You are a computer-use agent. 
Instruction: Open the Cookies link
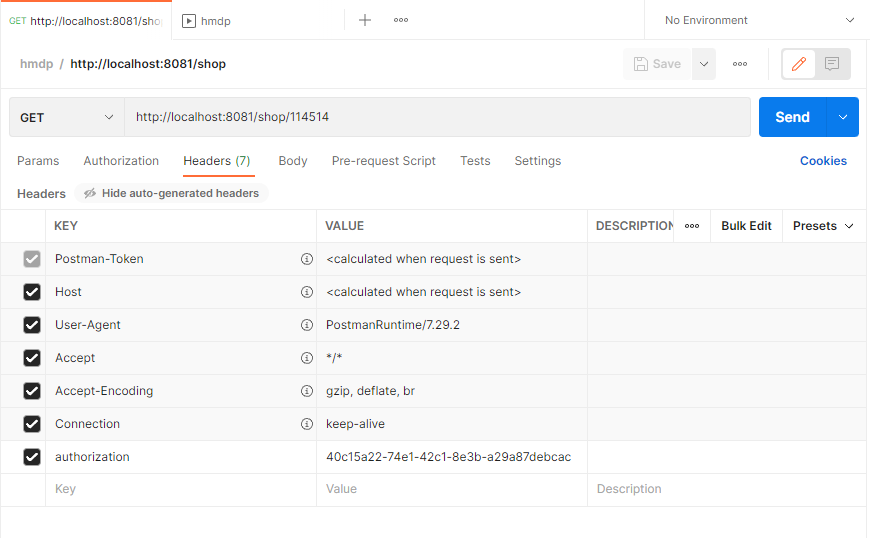coord(823,161)
